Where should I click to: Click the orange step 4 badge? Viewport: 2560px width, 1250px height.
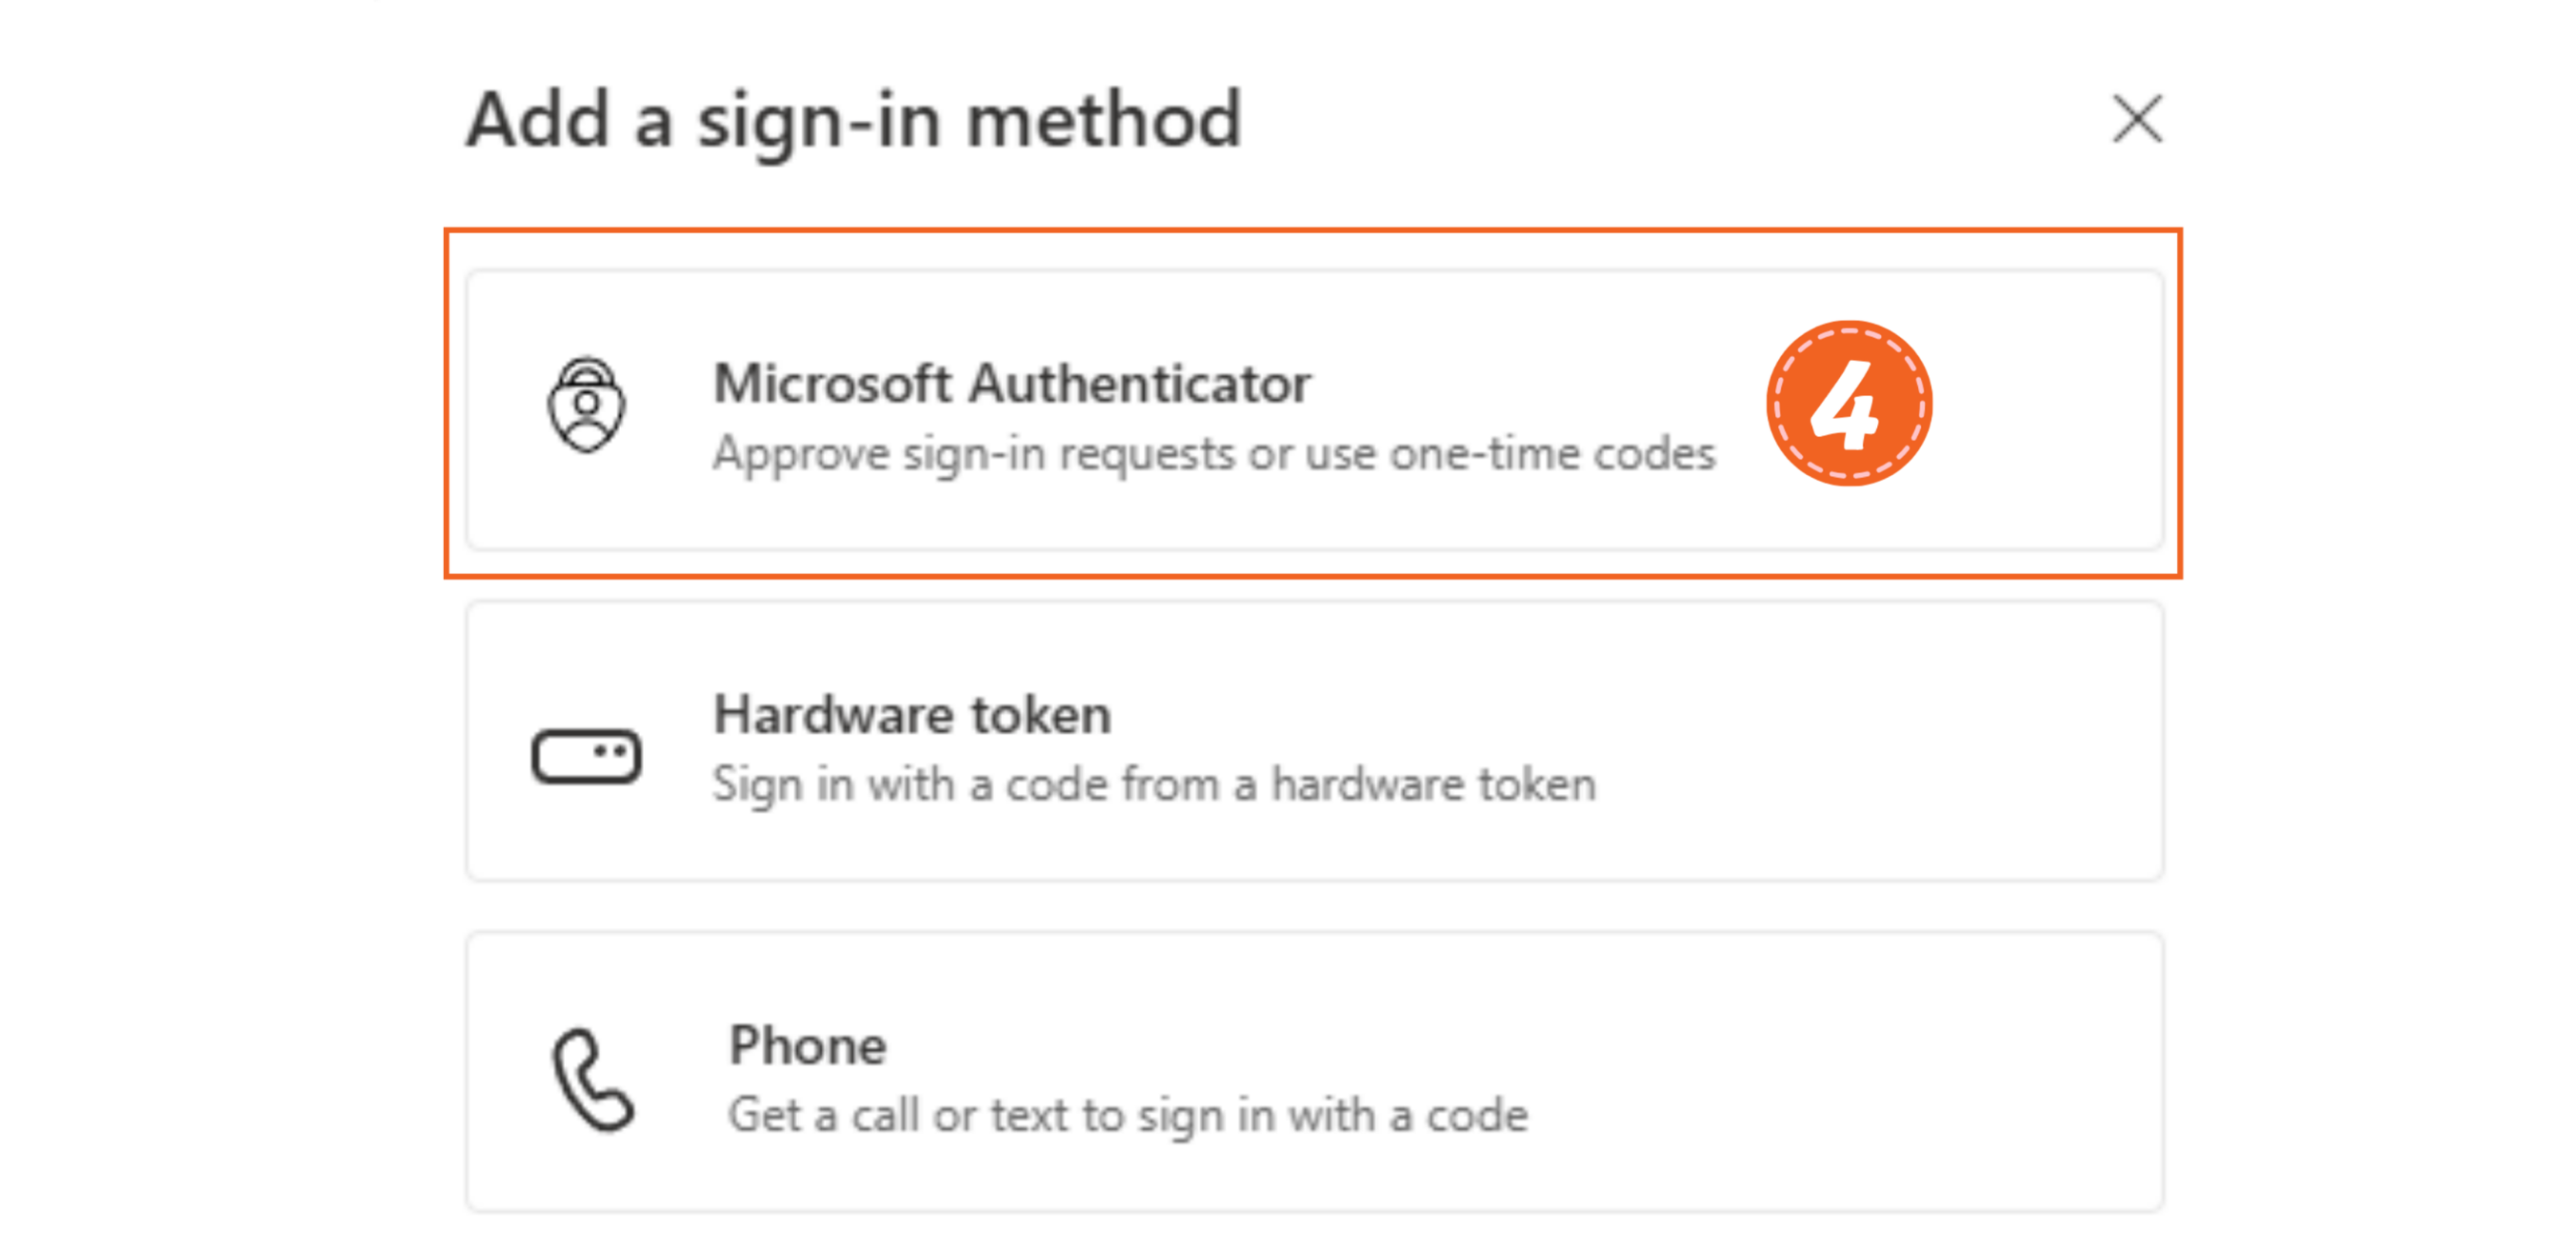(x=1847, y=403)
